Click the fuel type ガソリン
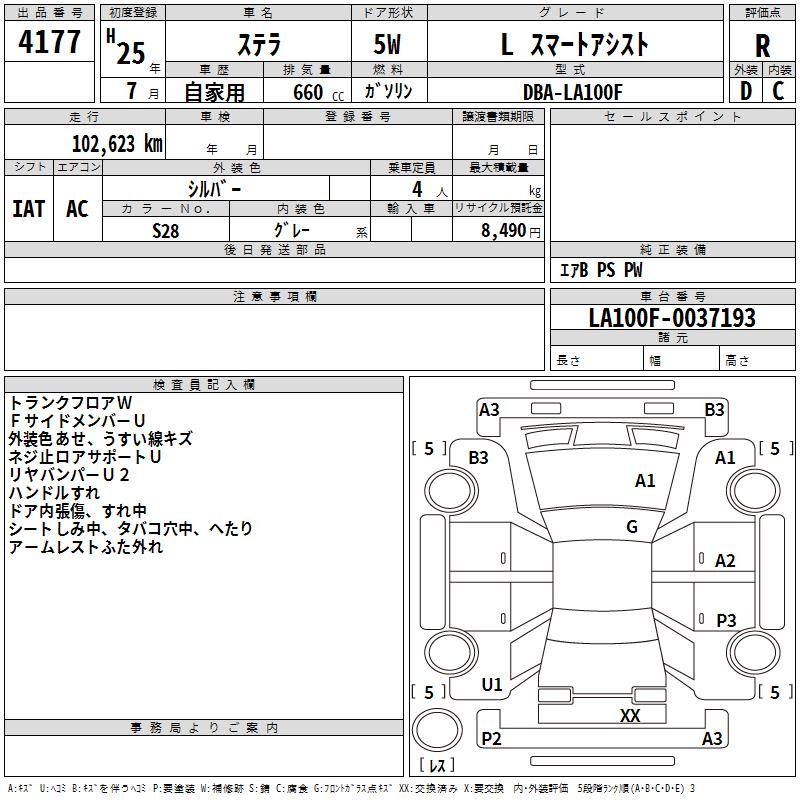The height and width of the screenshot is (800, 800). coord(388,91)
